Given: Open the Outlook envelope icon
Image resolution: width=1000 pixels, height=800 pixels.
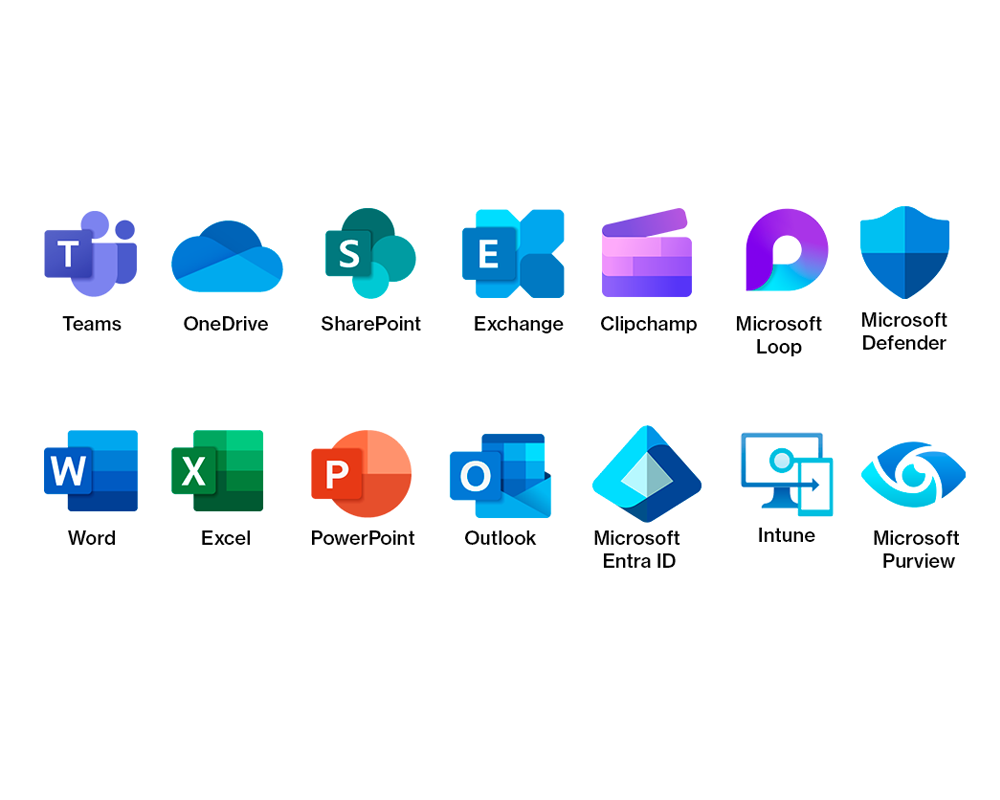Looking at the screenshot, I should [x=501, y=475].
